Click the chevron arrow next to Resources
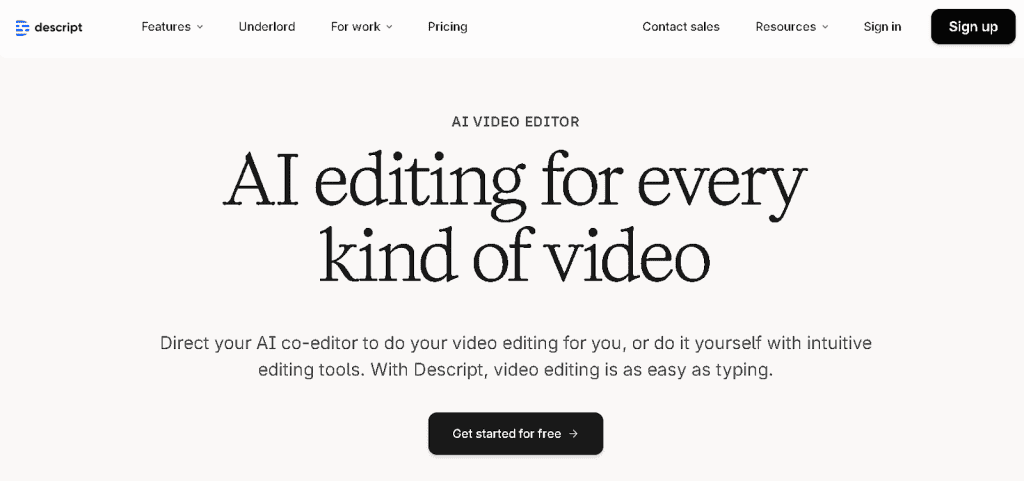Image resolution: width=1024 pixels, height=481 pixels. pos(825,27)
